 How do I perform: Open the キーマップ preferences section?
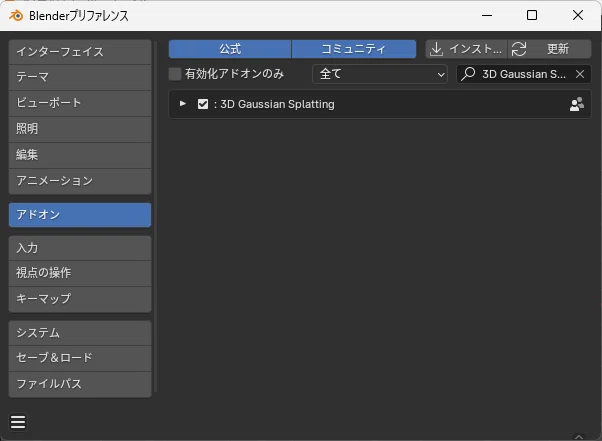click(80, 299)
